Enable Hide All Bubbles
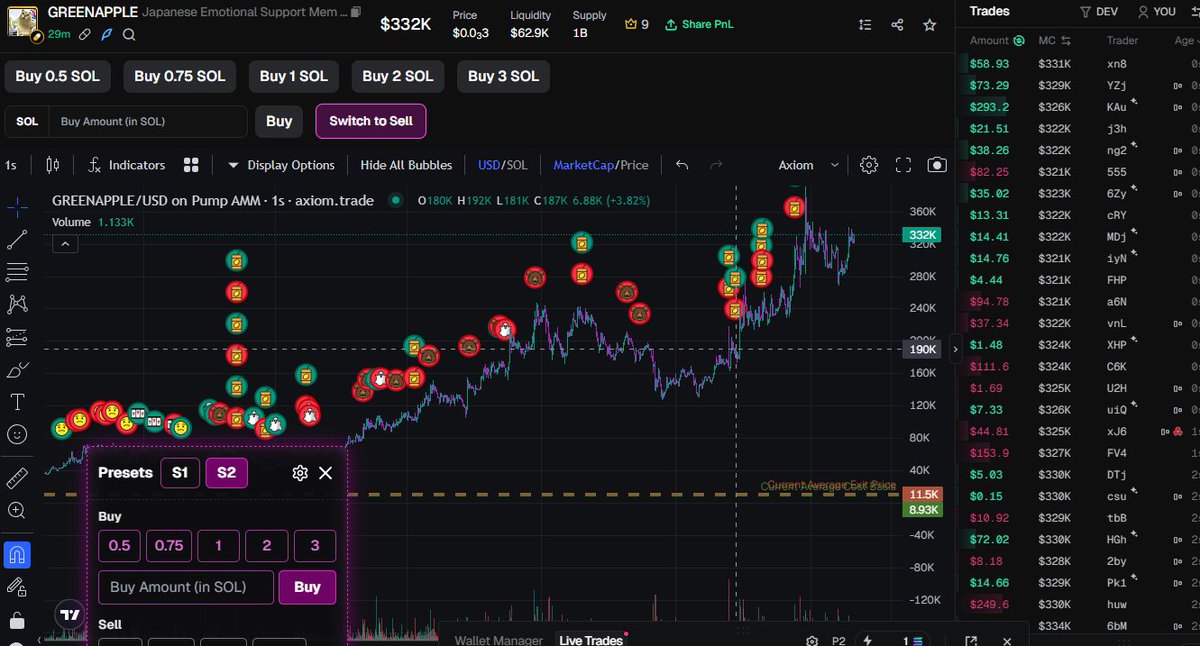Screen dimensions: 1200x646 point(406,165)
